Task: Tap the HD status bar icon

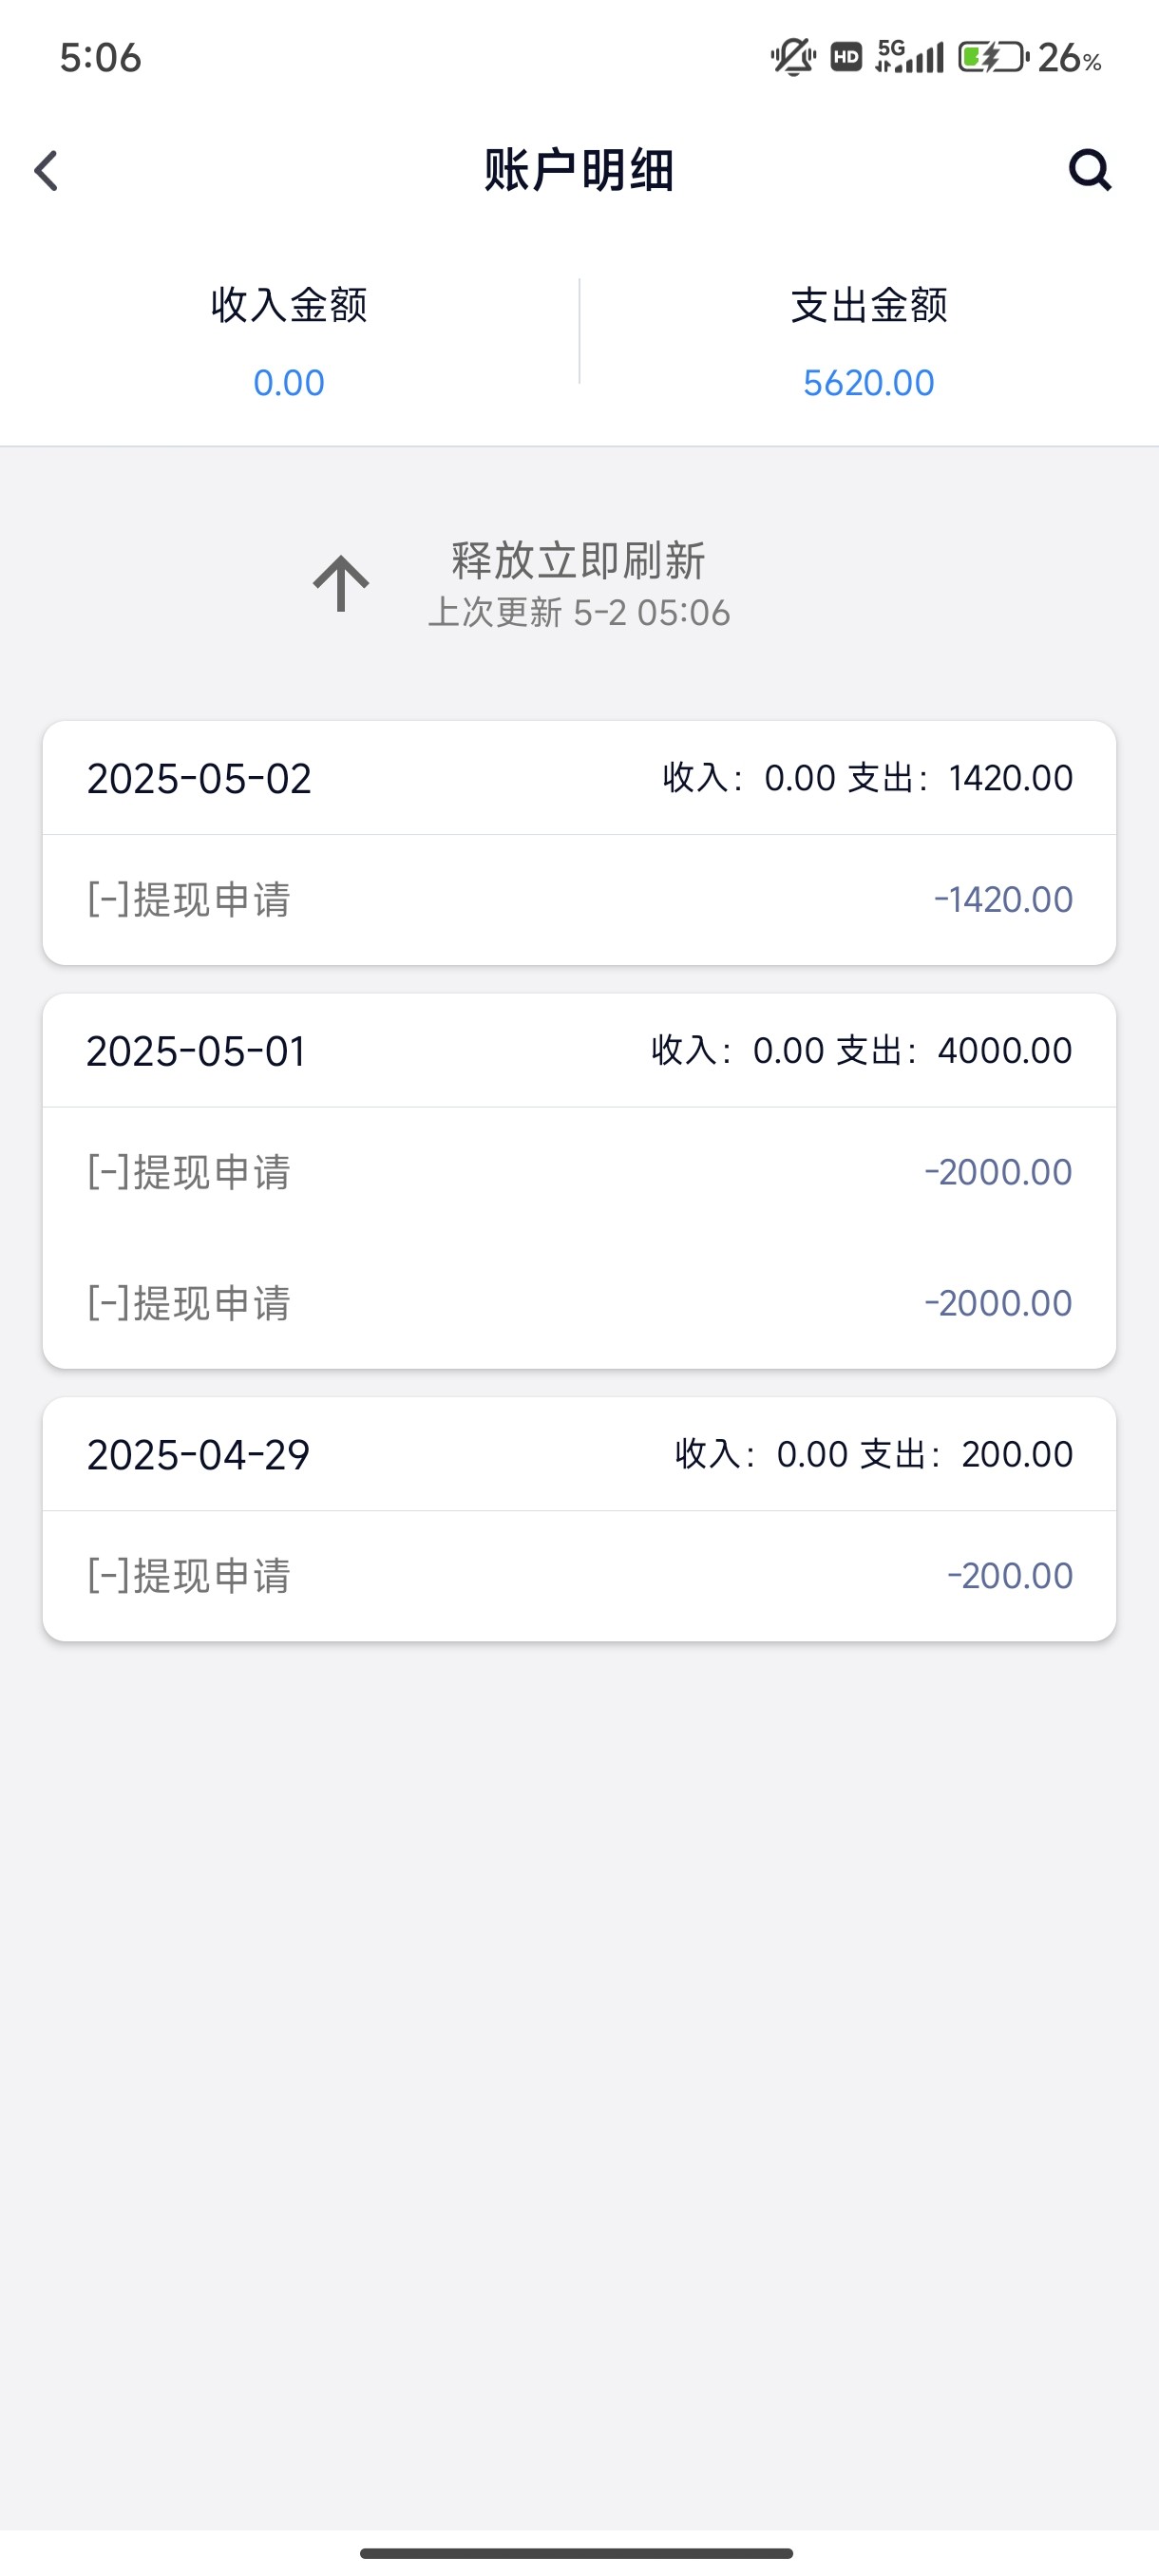Action: 846,57
